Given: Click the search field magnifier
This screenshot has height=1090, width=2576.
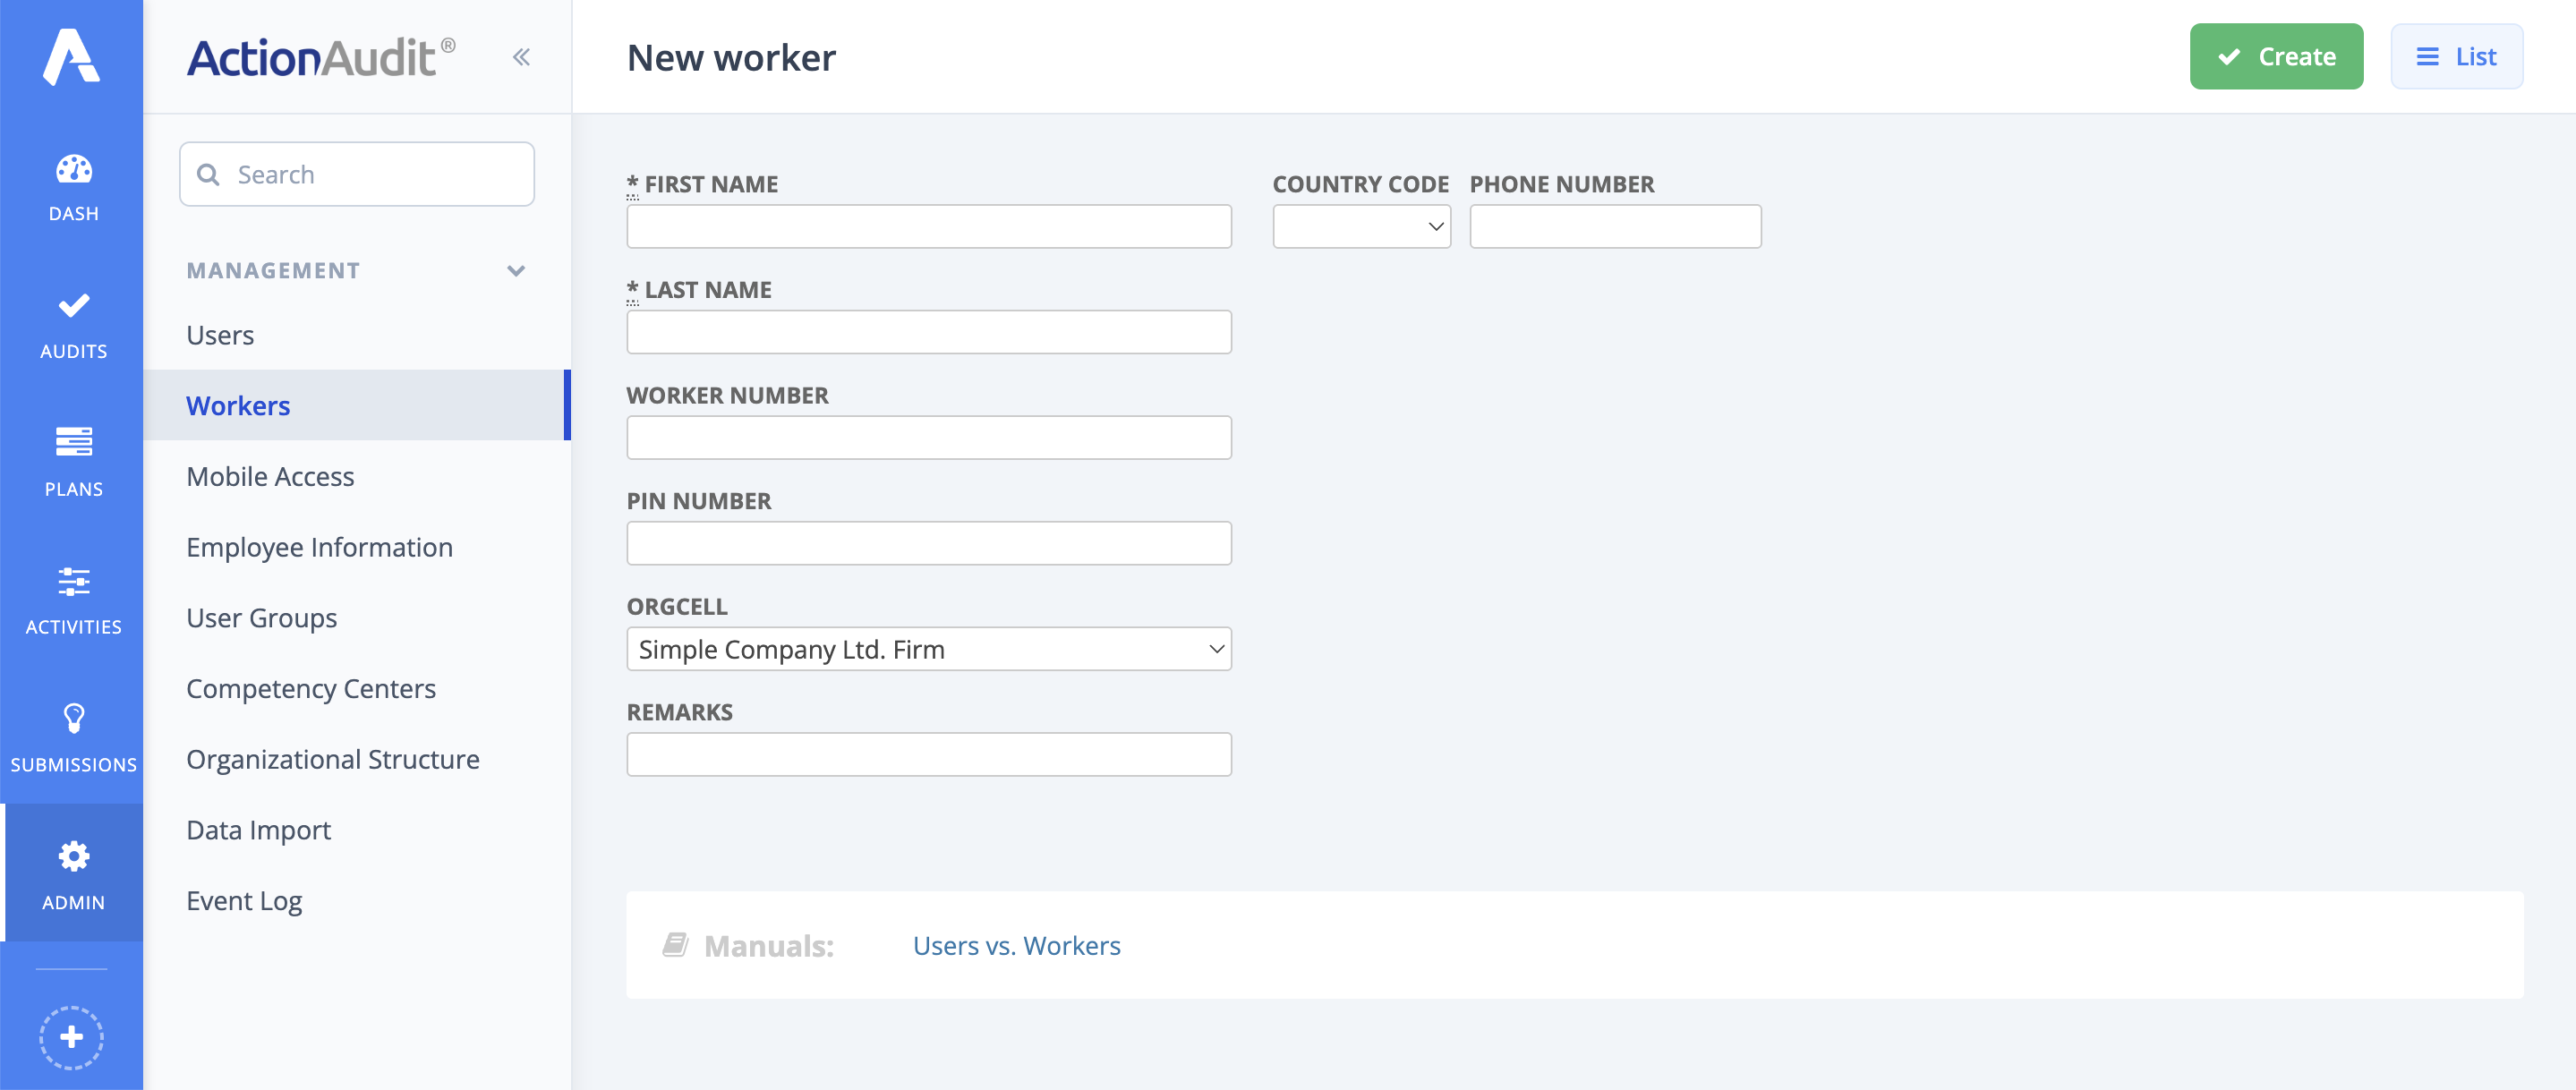Looking at the screenshot, I should (209, 174).
